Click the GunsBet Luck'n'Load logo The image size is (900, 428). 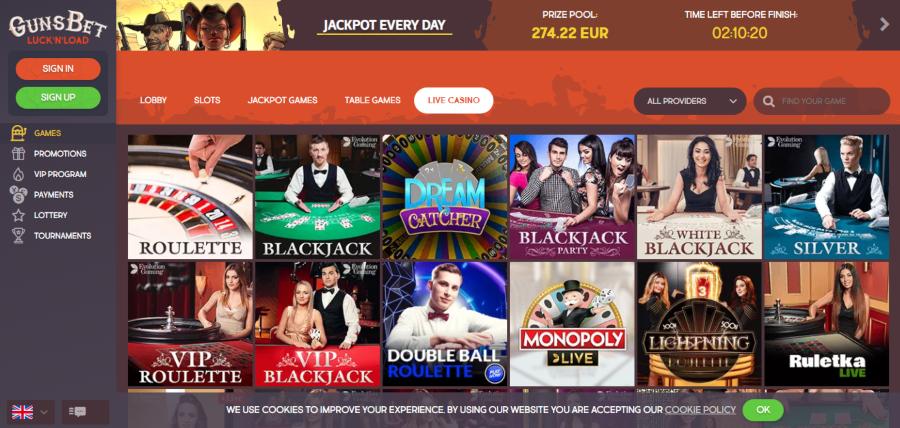pyautogui.click(x=58, y=28)
